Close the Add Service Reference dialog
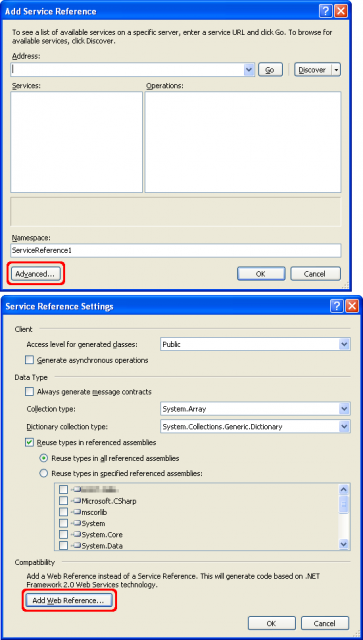 (x=341, y=11)
